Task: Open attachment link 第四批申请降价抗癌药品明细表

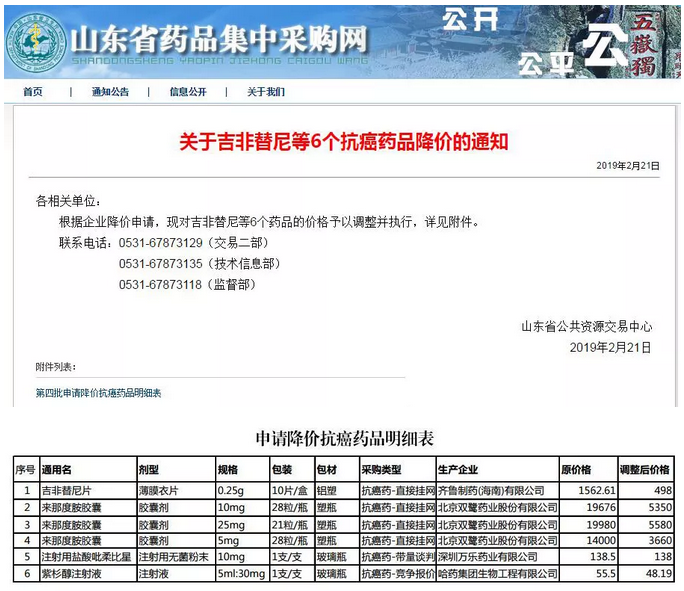Action: pyautogui.click(x=98, y=393)
